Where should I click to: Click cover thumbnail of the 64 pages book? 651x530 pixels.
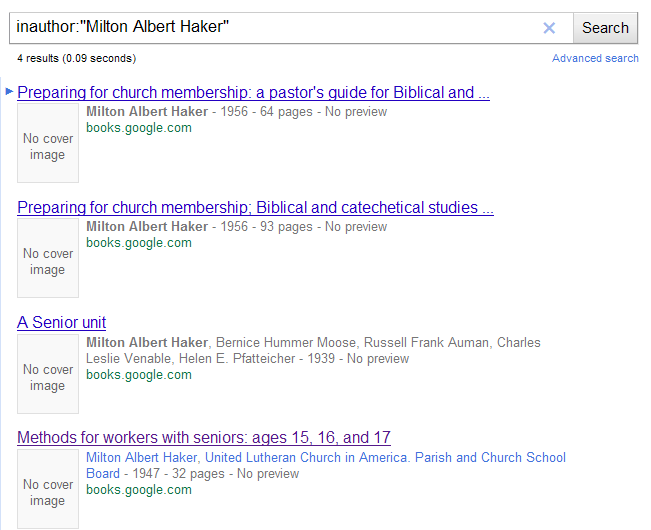tap(48, 143)
